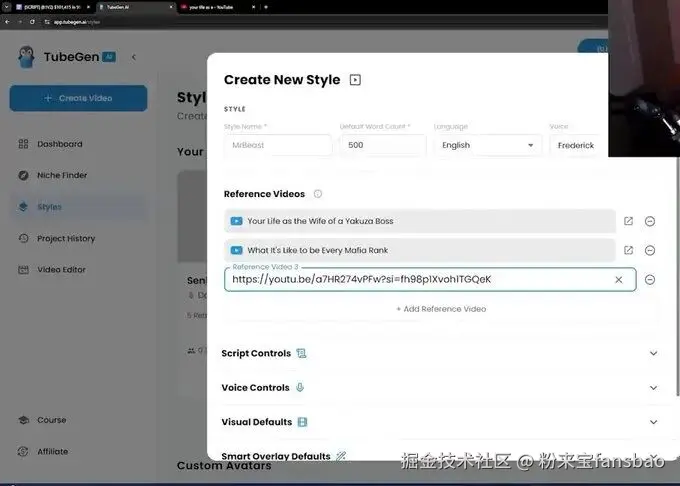Screen dimensions: 680x486
Task: Click the Default Word Count field
Action: [x=383, y=145]
